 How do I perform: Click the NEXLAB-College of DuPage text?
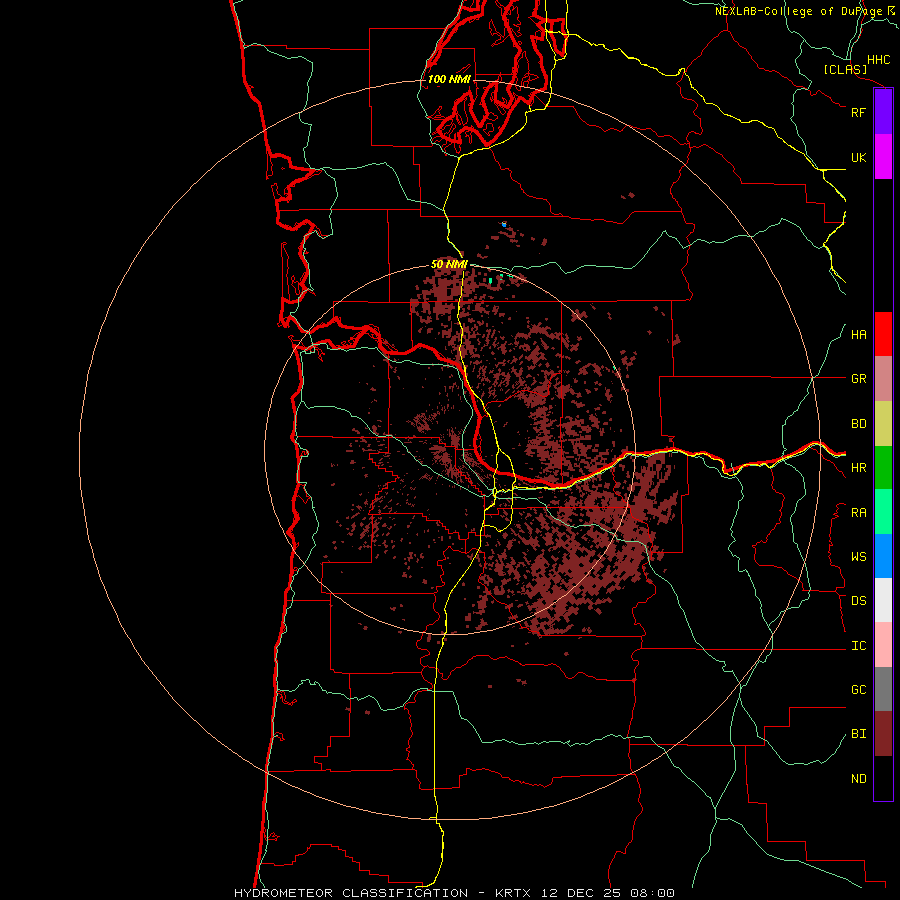(798, 11)
